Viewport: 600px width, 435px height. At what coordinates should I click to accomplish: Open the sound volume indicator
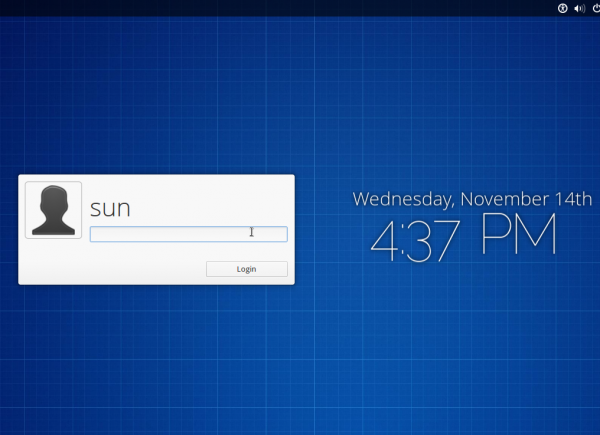tap(580, 8)
